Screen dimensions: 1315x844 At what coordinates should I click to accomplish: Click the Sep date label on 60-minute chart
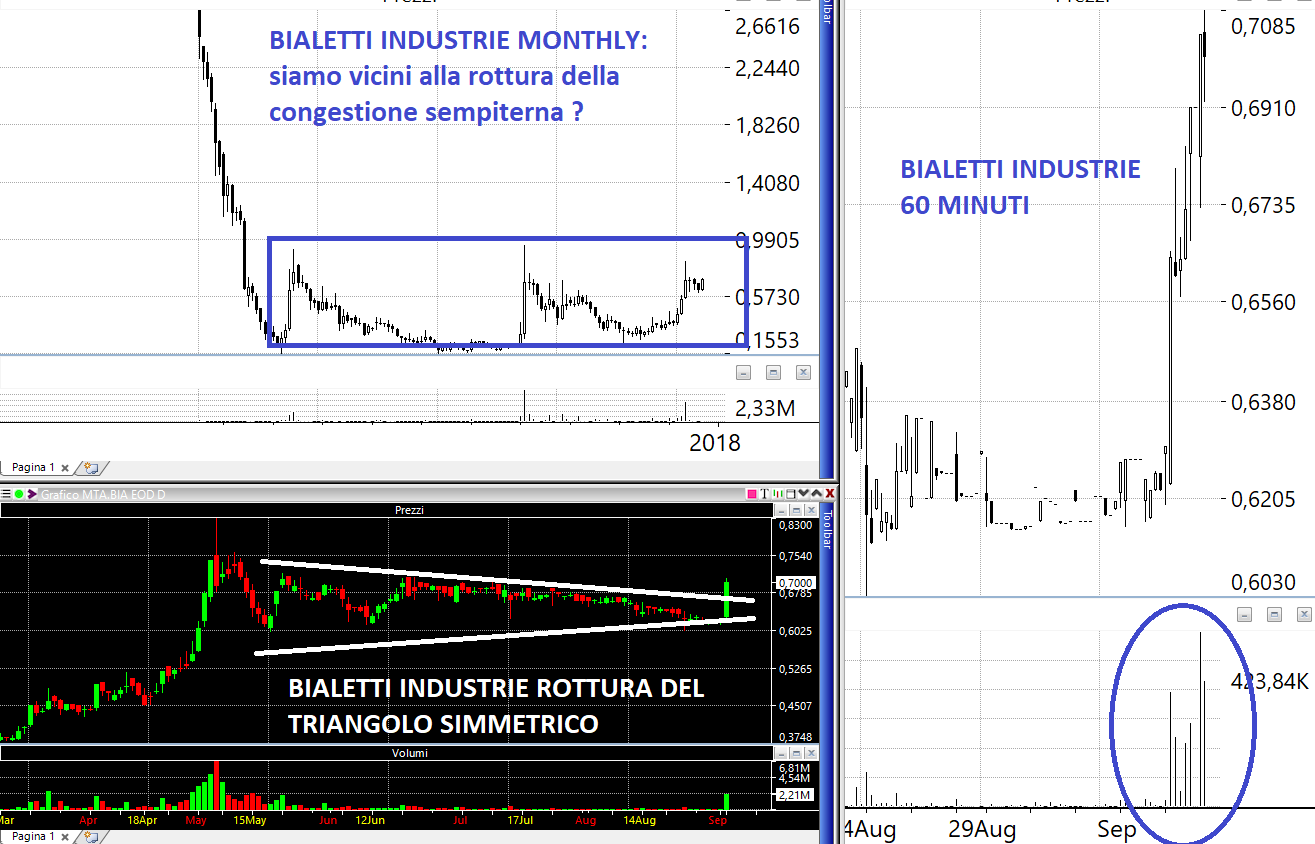click(1116, 830)
